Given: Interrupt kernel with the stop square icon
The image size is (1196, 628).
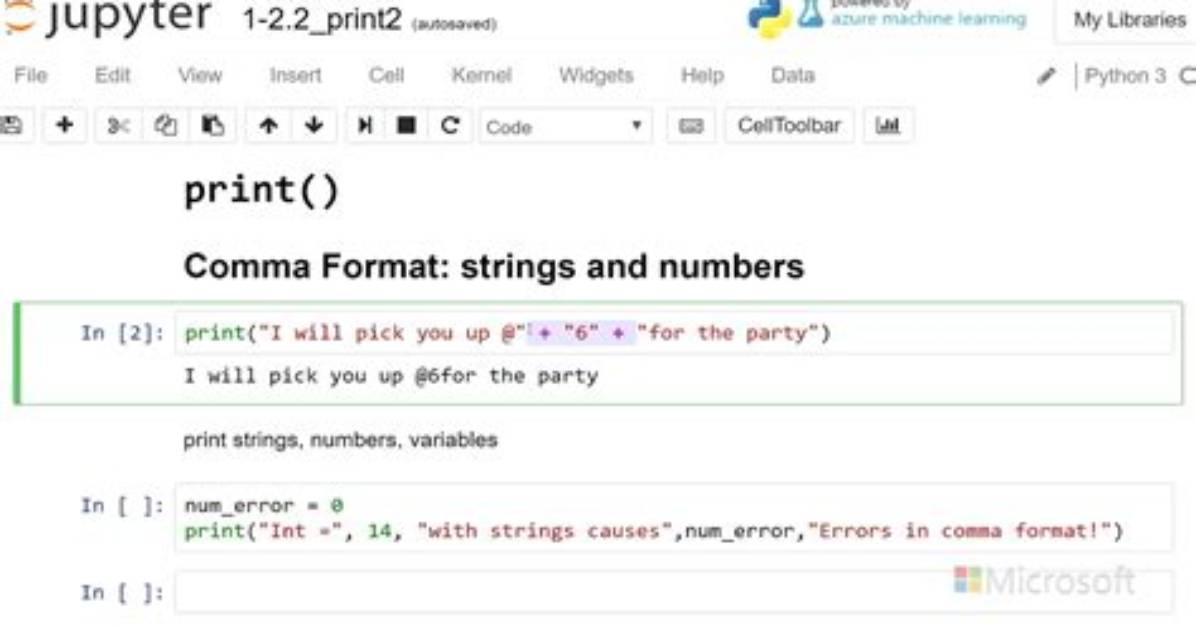Looking at the screenshot, I should point(407,126).
